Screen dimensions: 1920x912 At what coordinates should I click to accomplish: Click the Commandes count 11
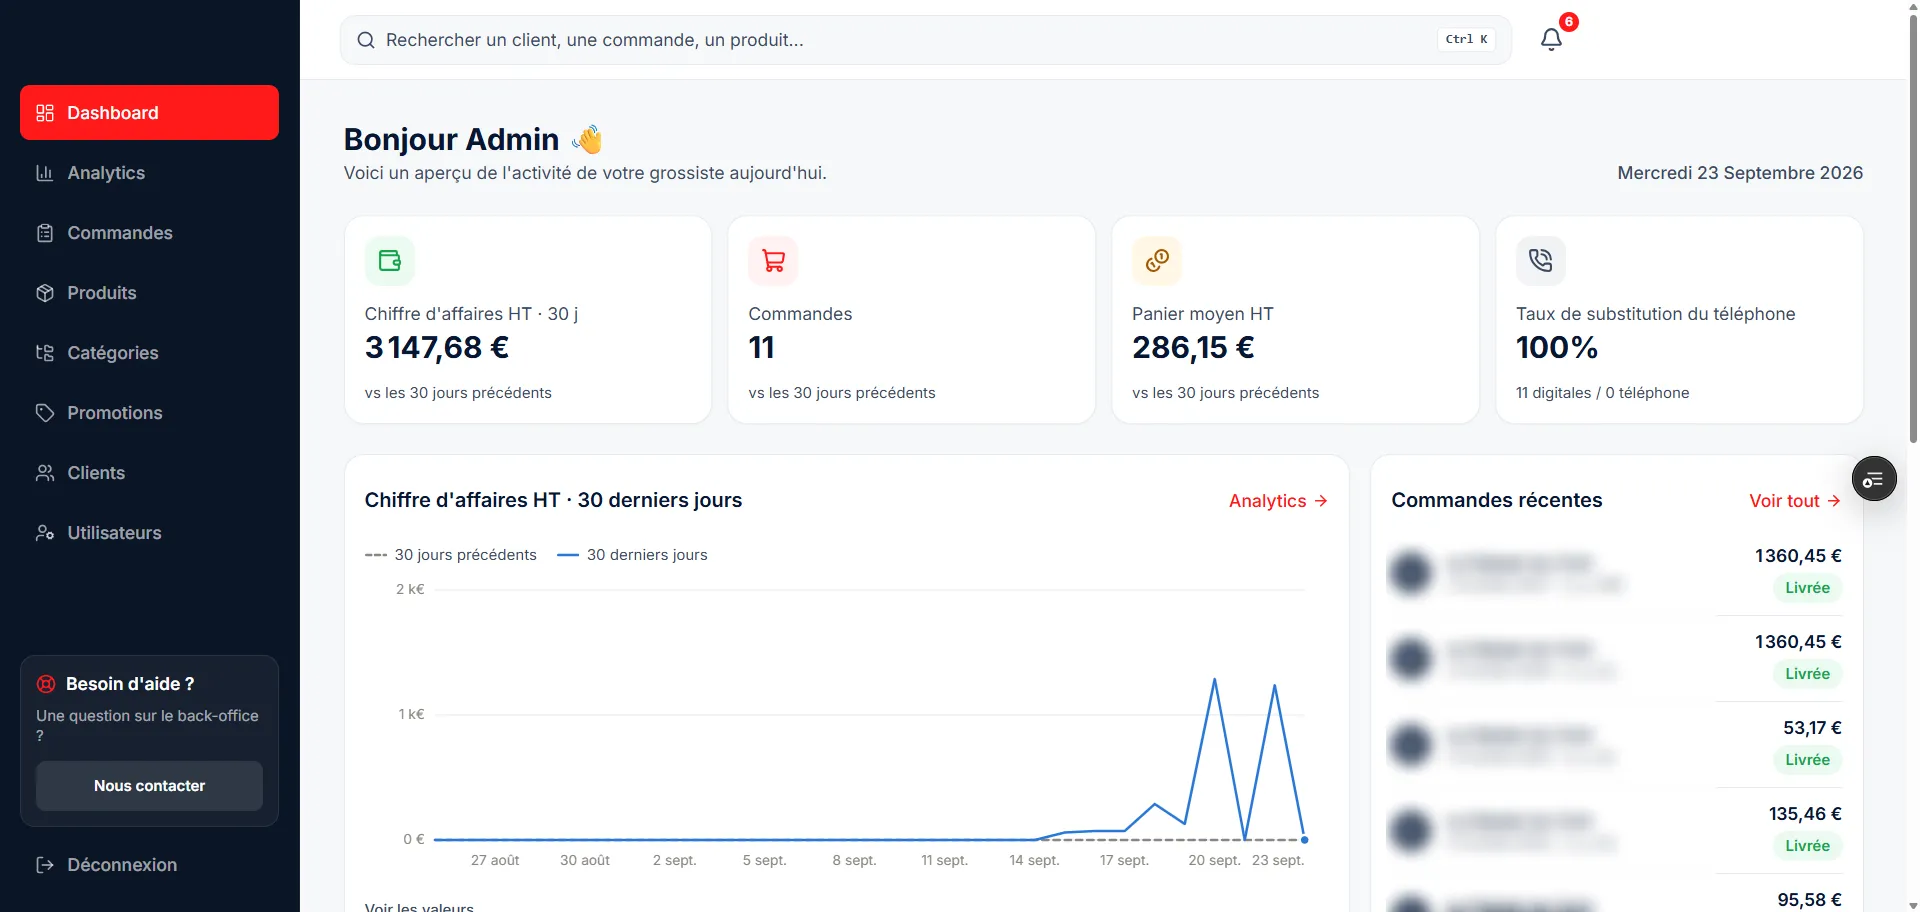[x=761, y=348]
